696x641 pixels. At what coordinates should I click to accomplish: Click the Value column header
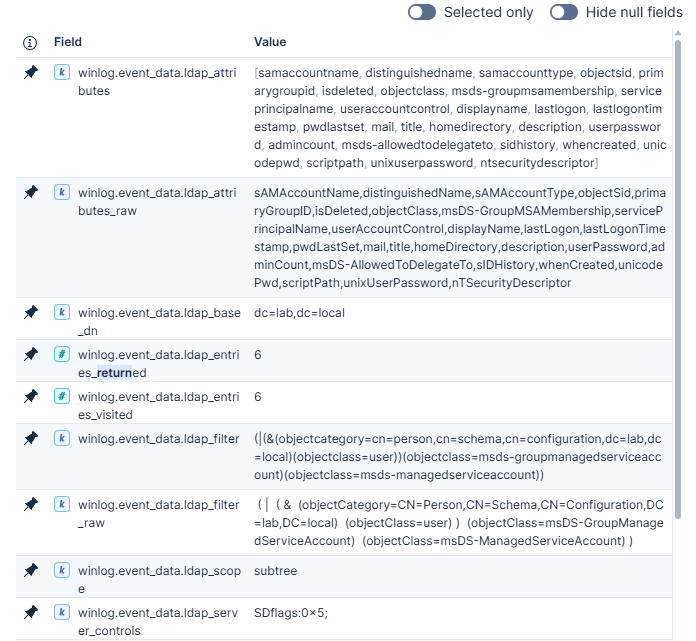[270, 42]
